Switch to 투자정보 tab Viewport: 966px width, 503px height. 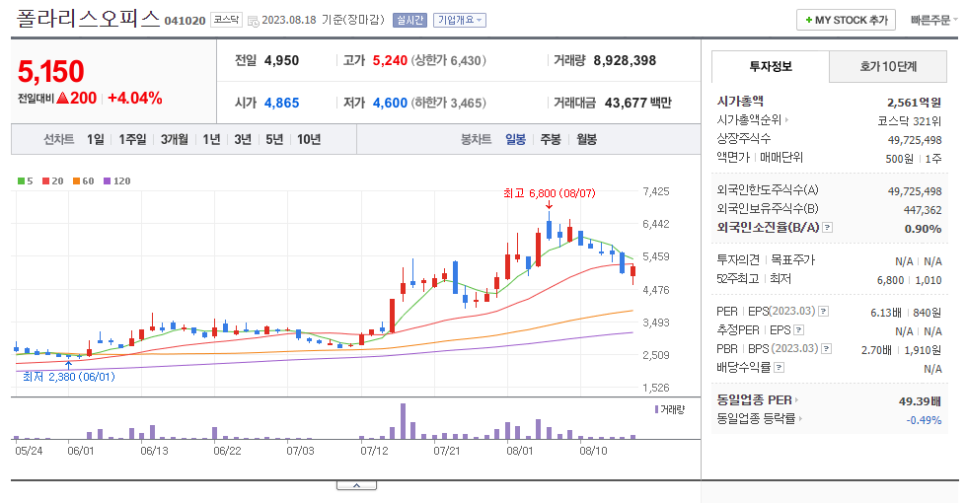coord(770,67)
